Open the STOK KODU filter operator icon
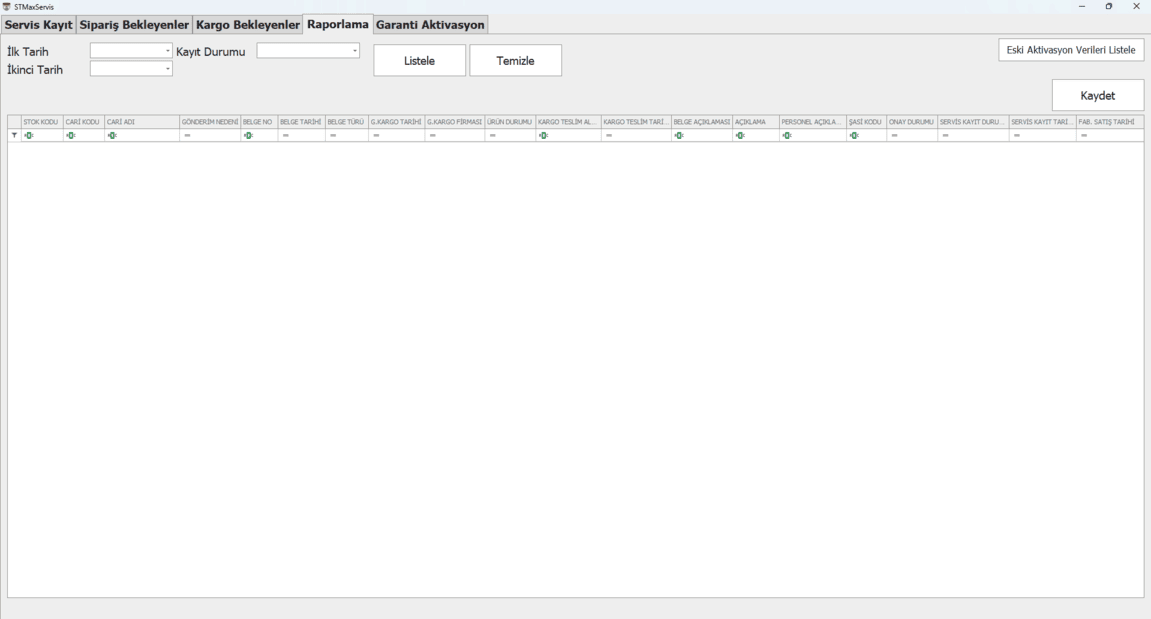 (x=28, y=135)
